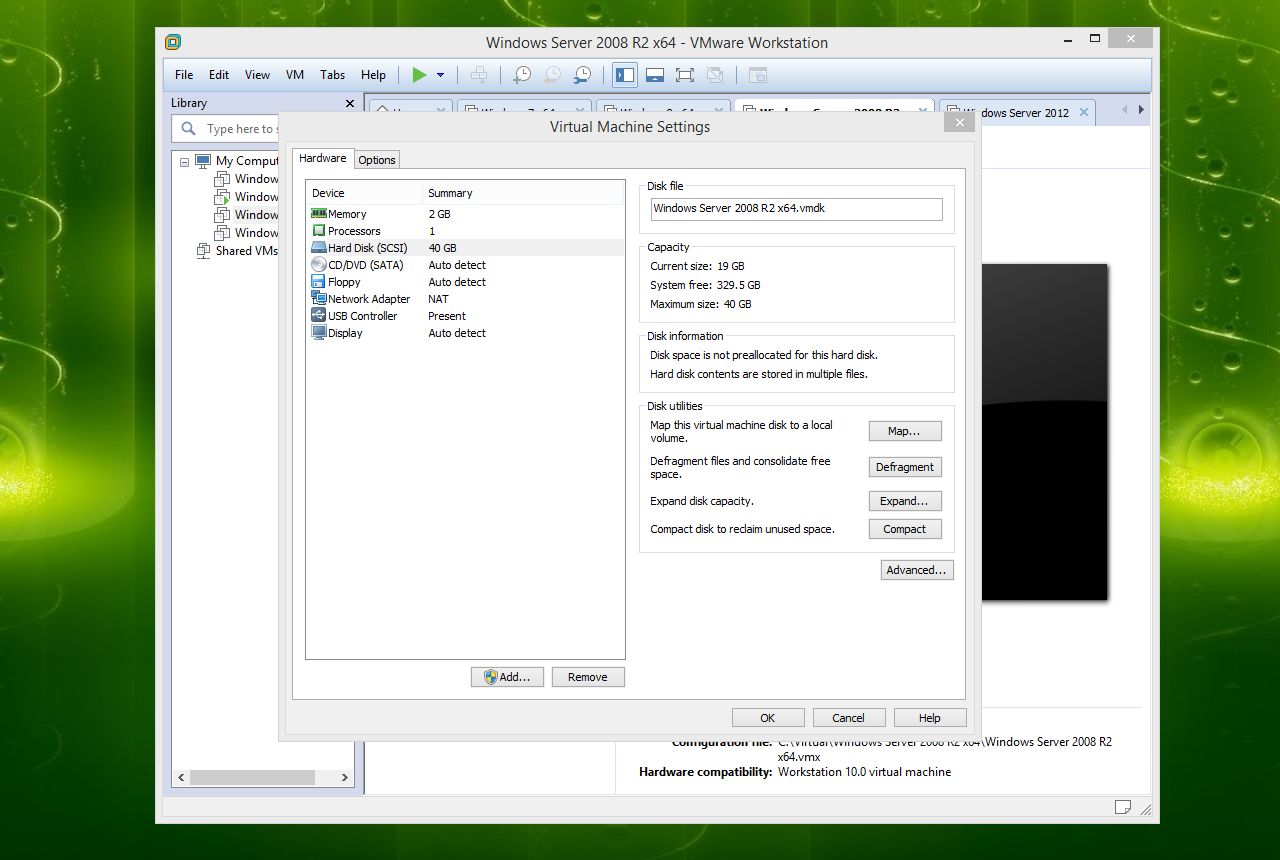Click the green Power On play icon
Viewport: 1280px width, 860px height.
419,75
